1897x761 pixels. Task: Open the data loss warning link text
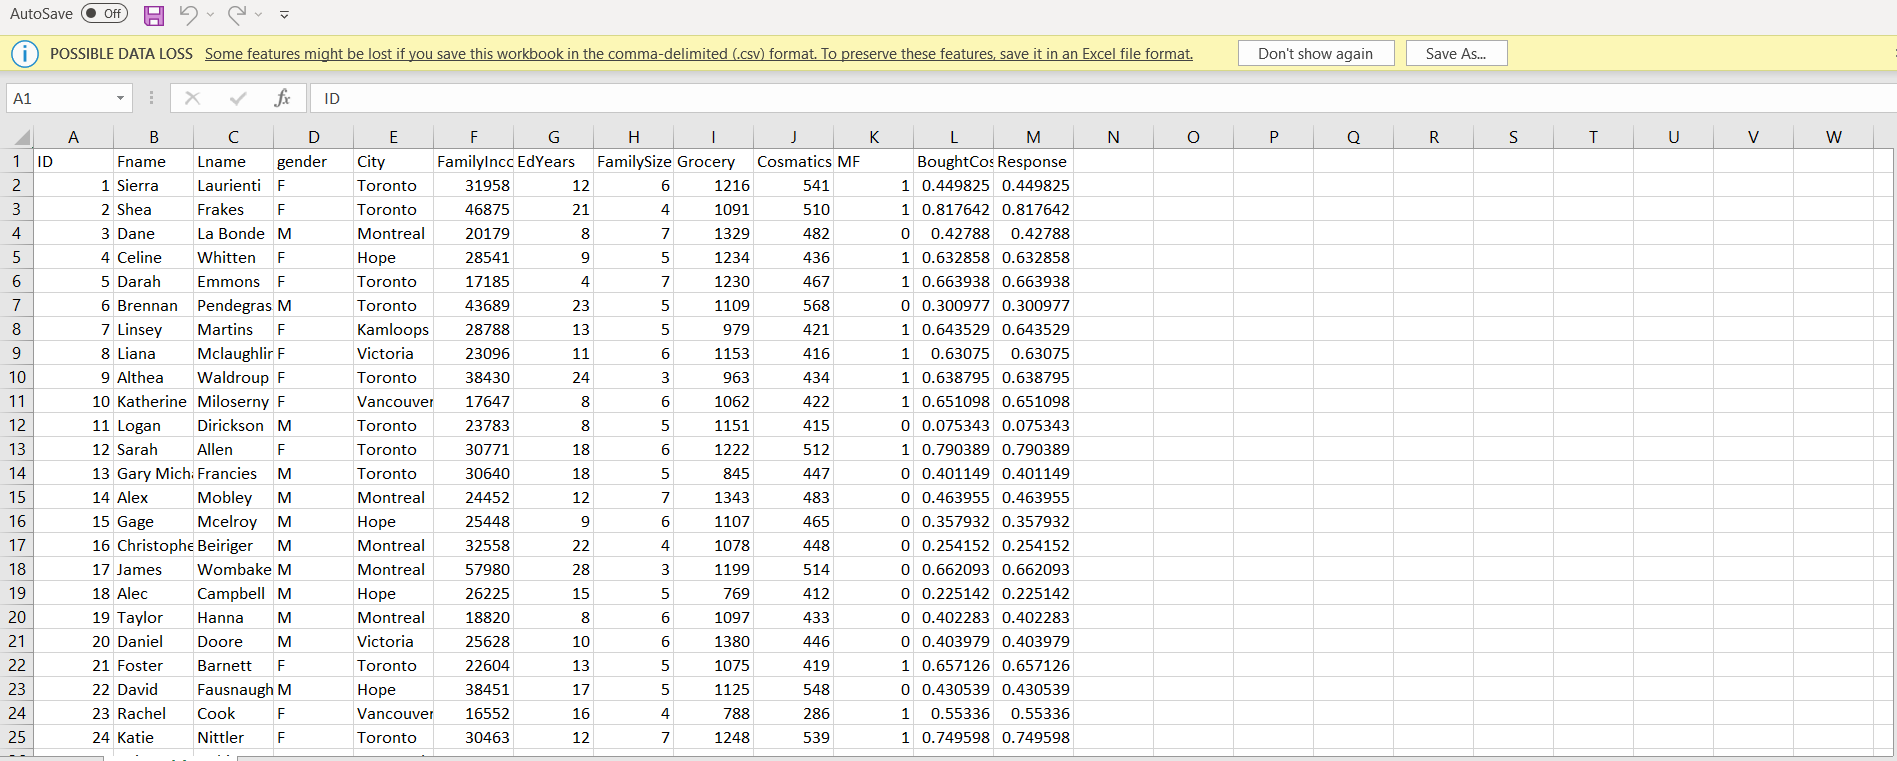pyautogui.click(x=698, y=54)
